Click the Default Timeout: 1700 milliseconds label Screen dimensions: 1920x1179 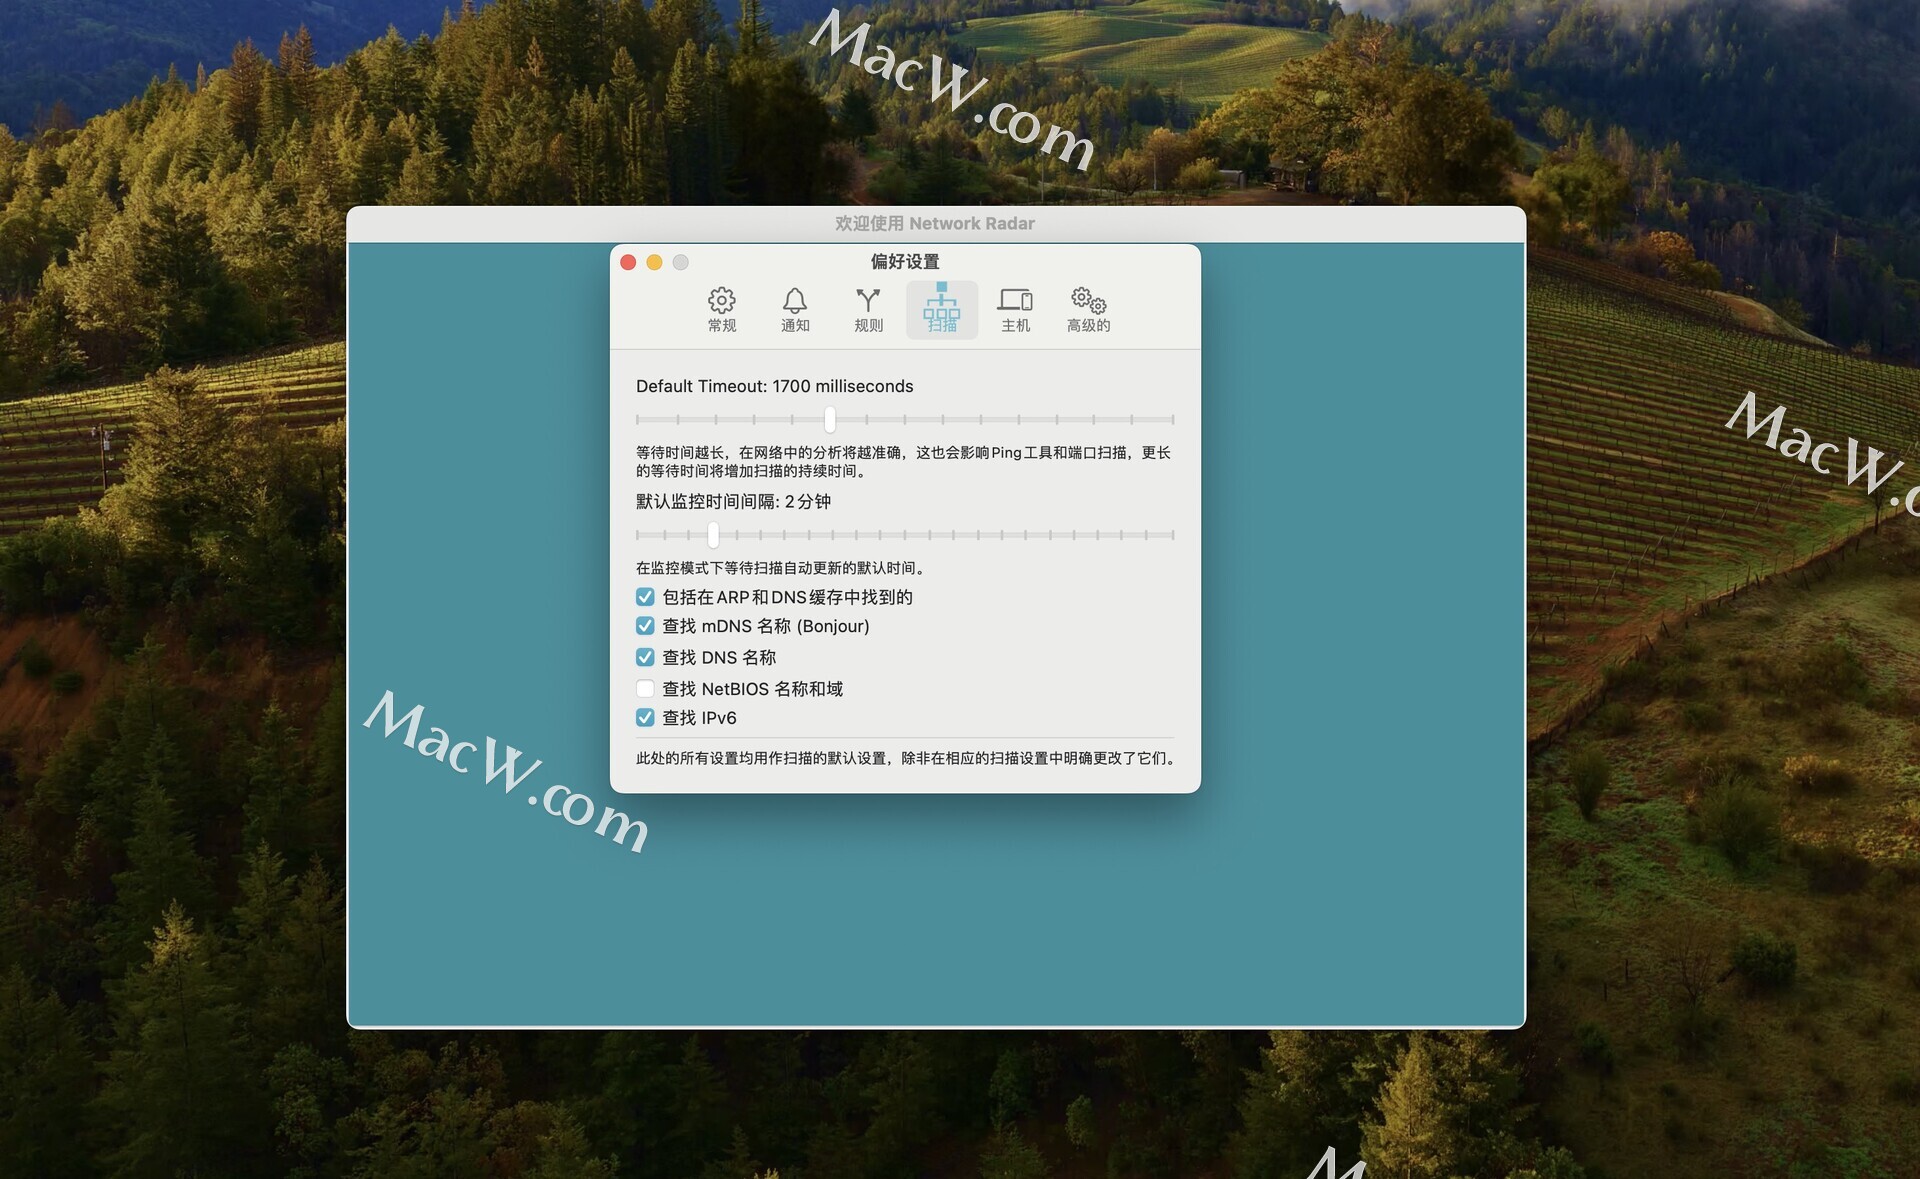774,386
